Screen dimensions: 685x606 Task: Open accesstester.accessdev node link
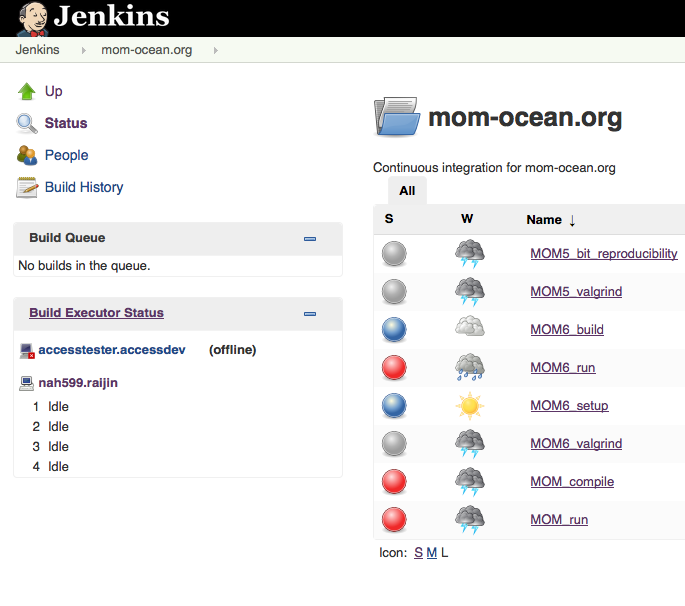point(112,350)
